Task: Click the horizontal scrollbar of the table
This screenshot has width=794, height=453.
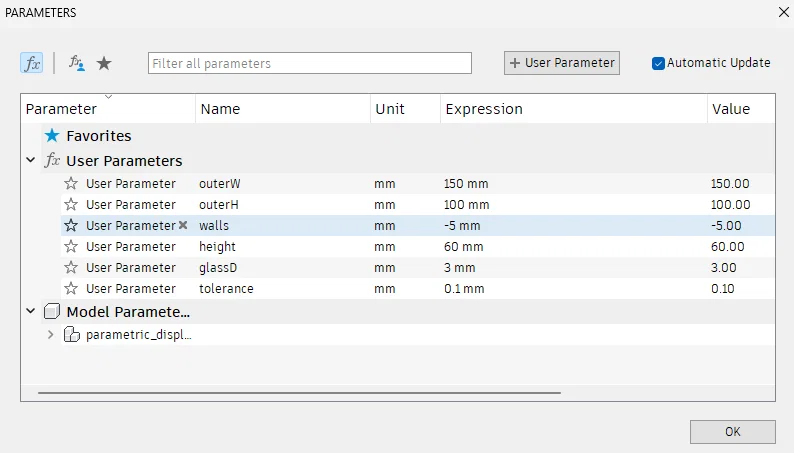Action: pyautogui.click(x=299, y=393)
